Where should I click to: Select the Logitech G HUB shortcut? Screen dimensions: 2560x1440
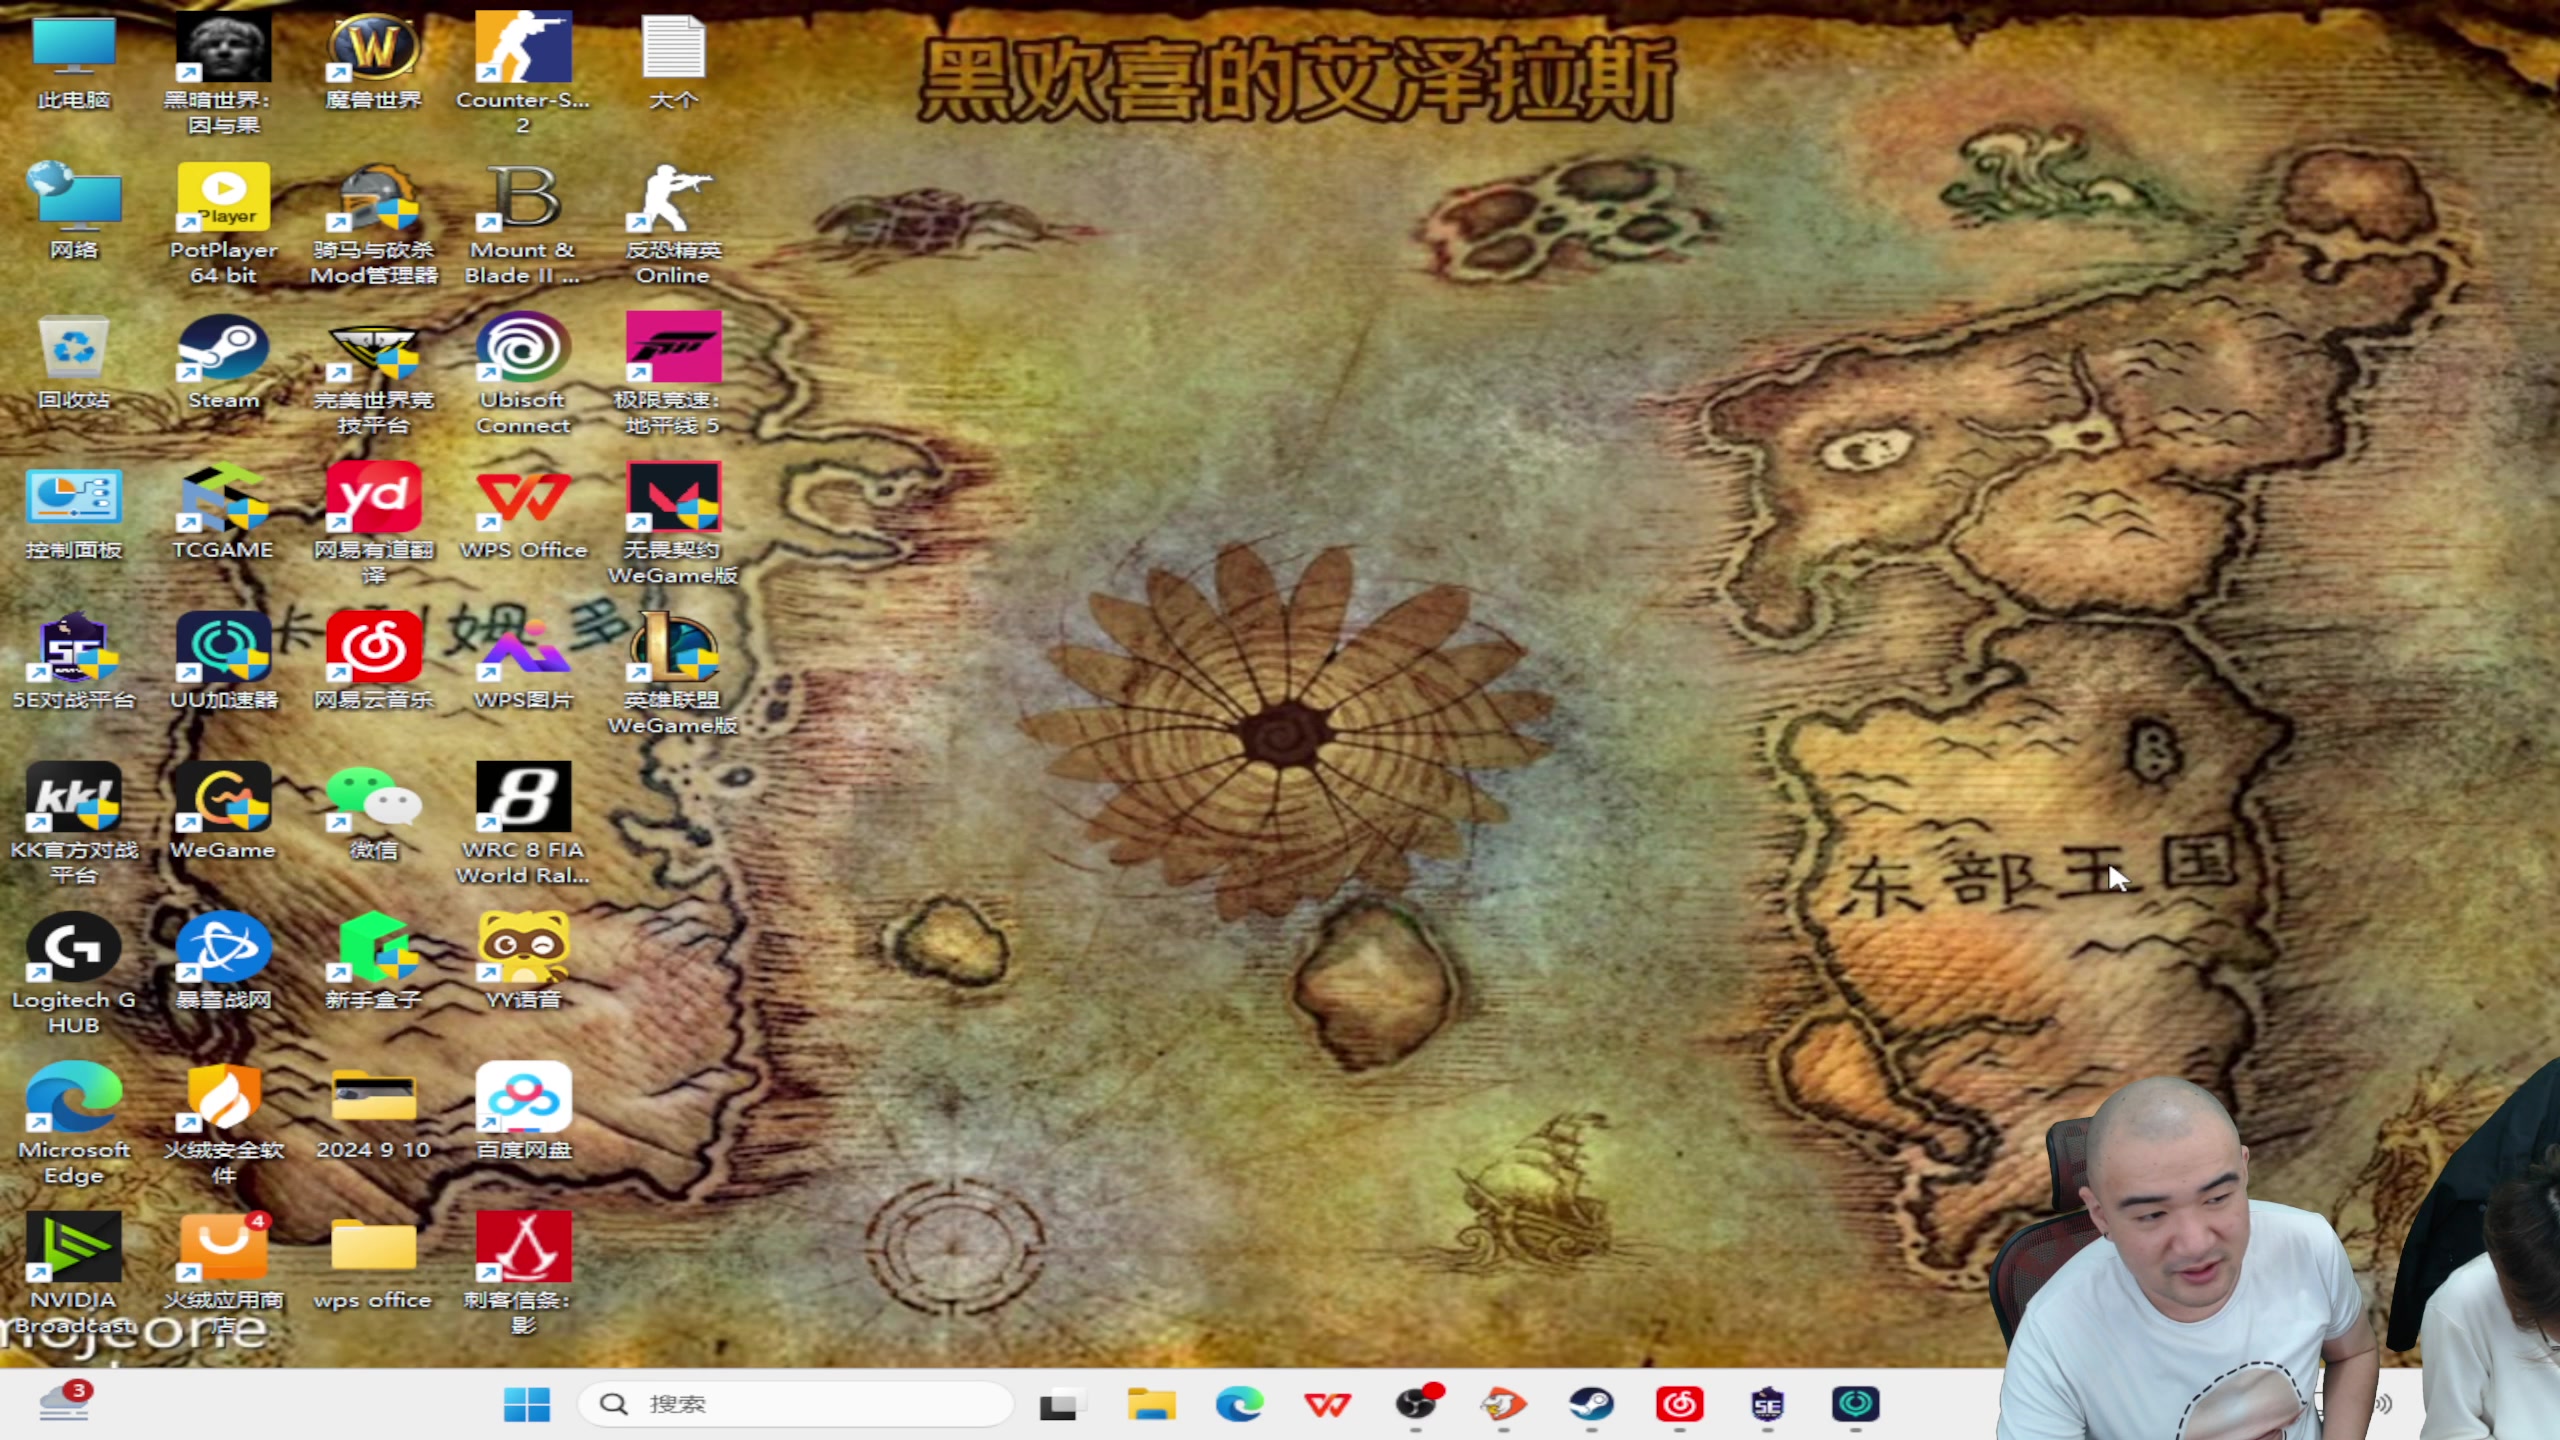click(x=74, y=972)
